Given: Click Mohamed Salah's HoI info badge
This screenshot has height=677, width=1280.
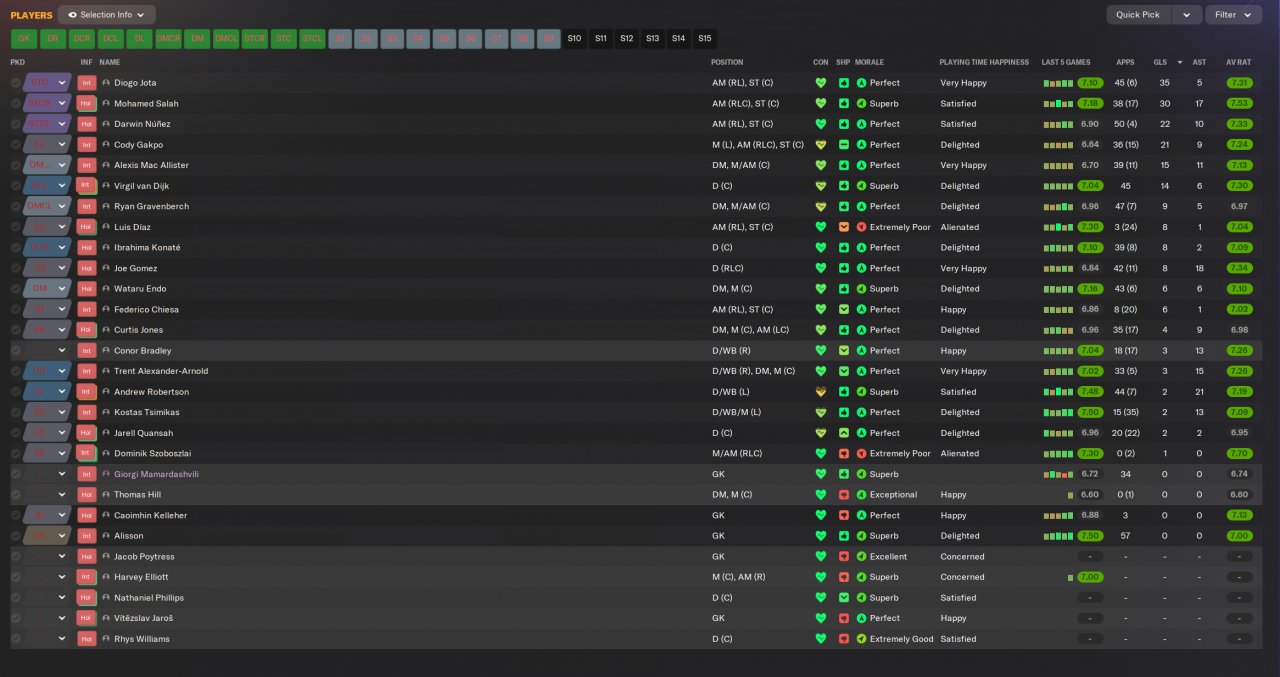Looking at the screenshot, I should [87, 103].
